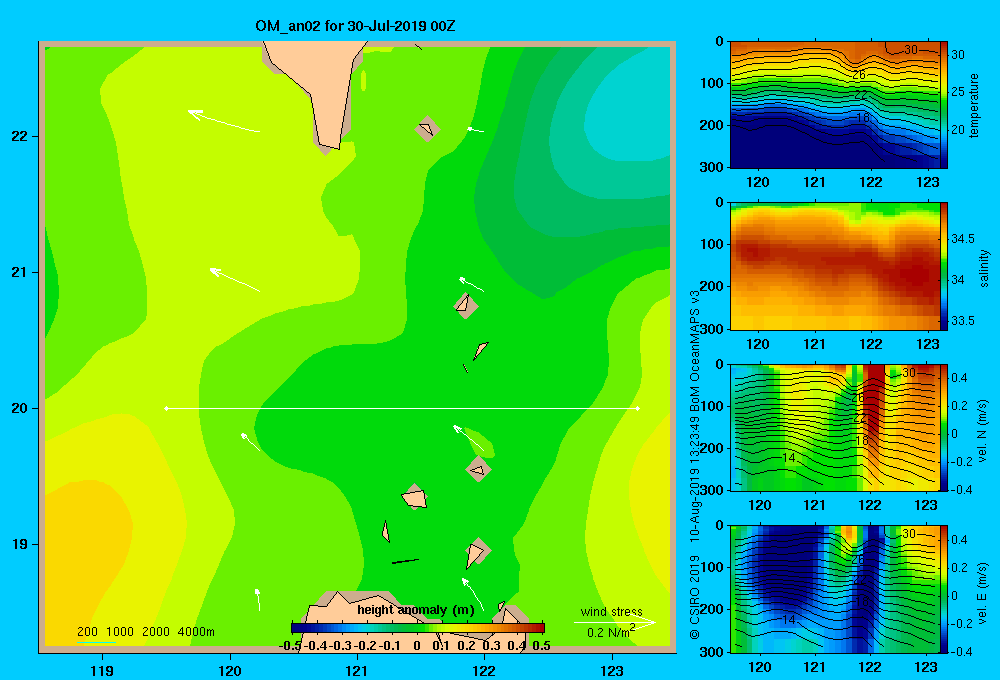Click the salinity color scale bar

click(x=944, y=266)
